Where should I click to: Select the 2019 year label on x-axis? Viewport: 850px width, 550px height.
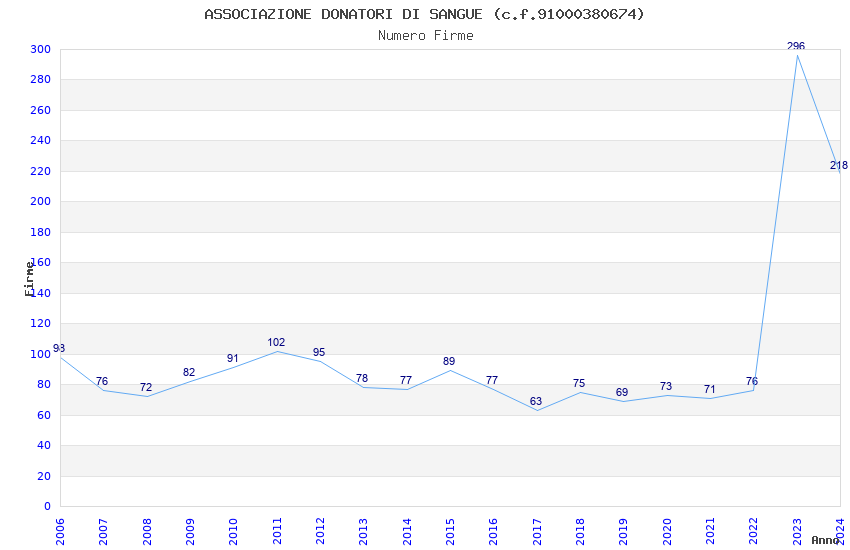(623, 530)
